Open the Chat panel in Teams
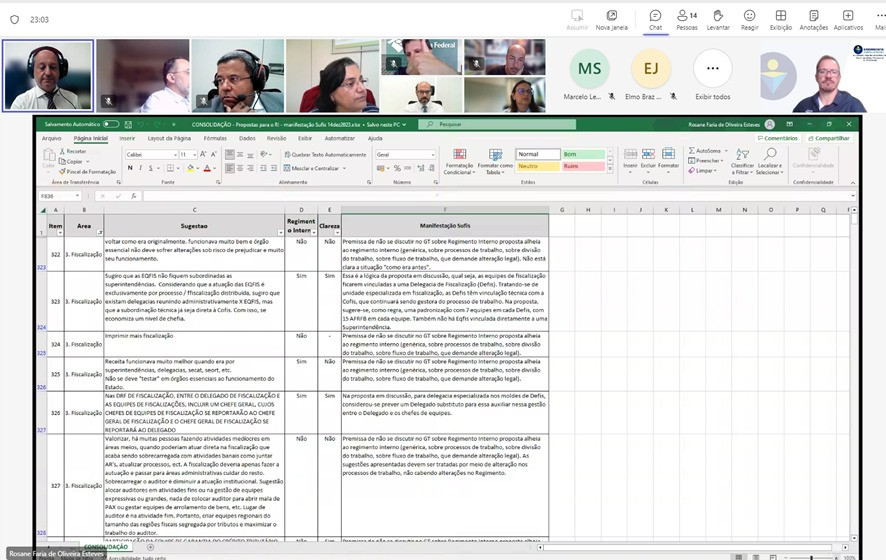The image size is (886, 560). pos(655,19)
